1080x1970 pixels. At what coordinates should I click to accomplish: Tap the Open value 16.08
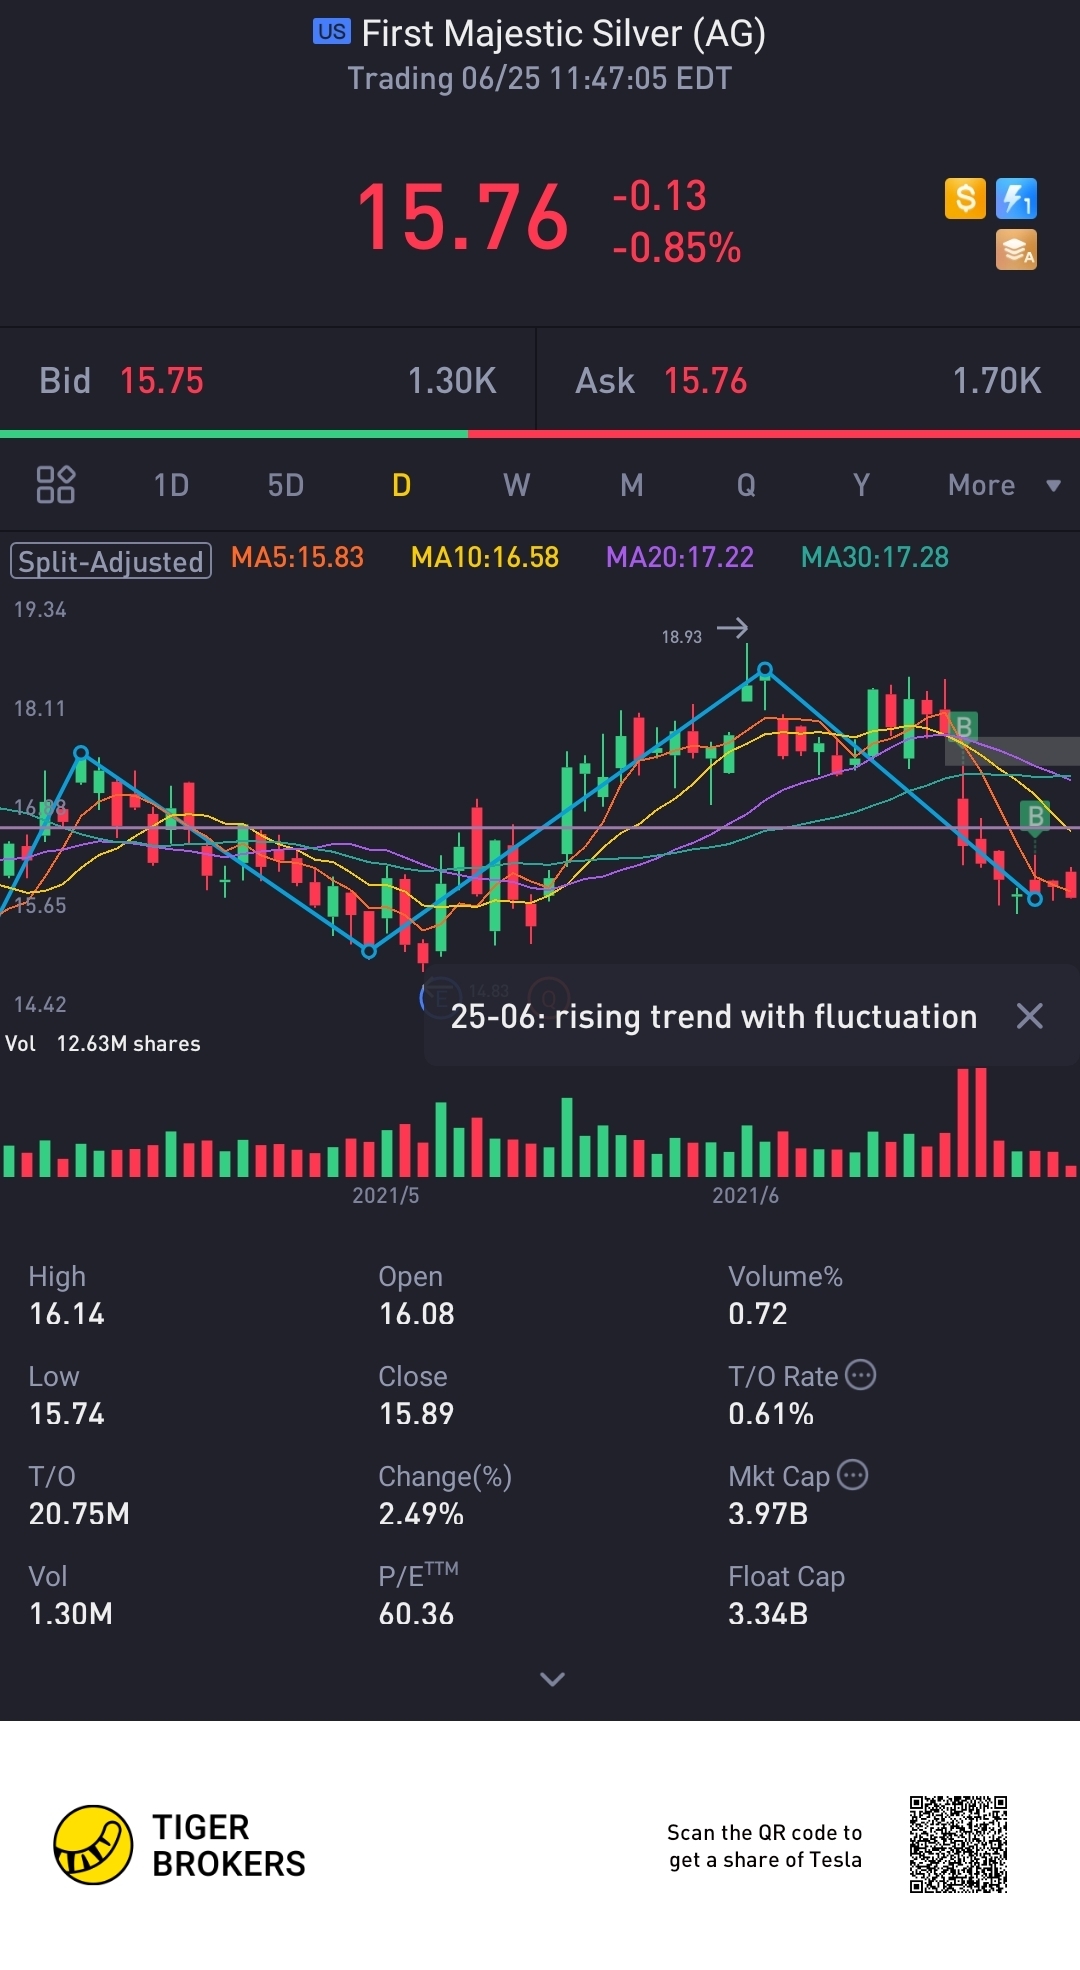coord(417,1314)
